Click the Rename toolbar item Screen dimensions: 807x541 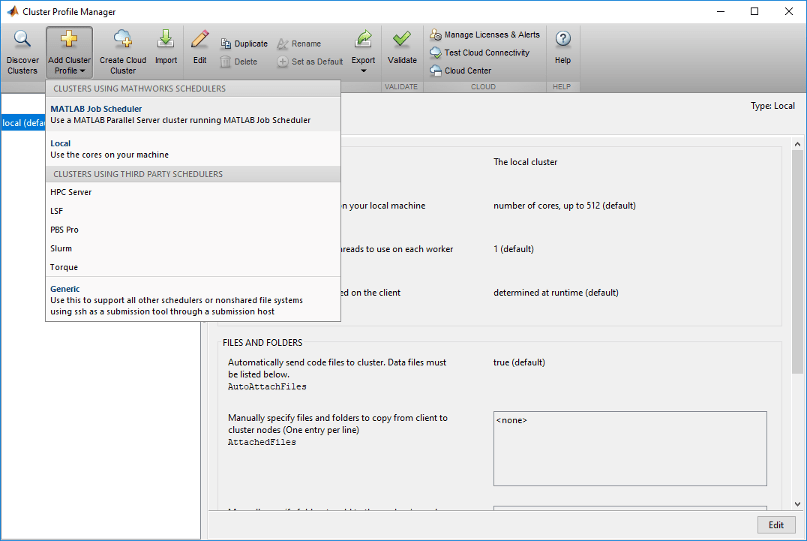299,44
